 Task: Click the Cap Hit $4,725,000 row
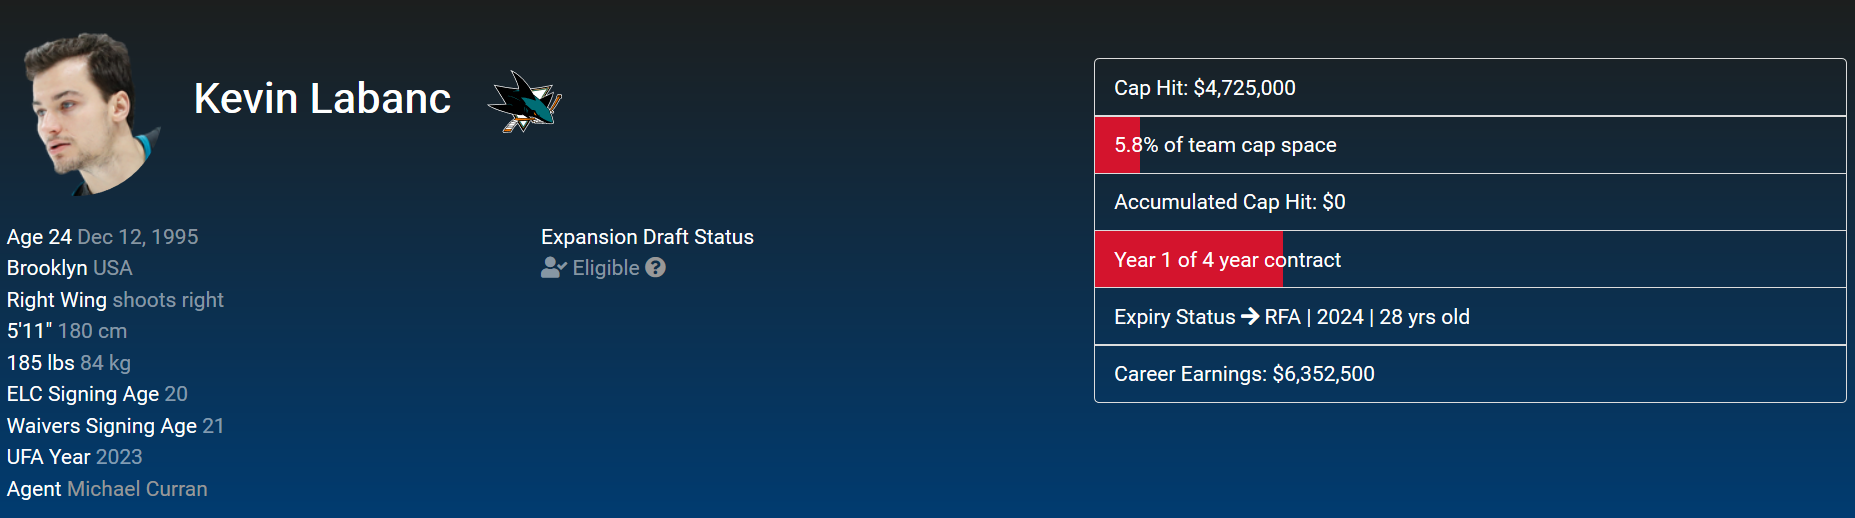1469,88
